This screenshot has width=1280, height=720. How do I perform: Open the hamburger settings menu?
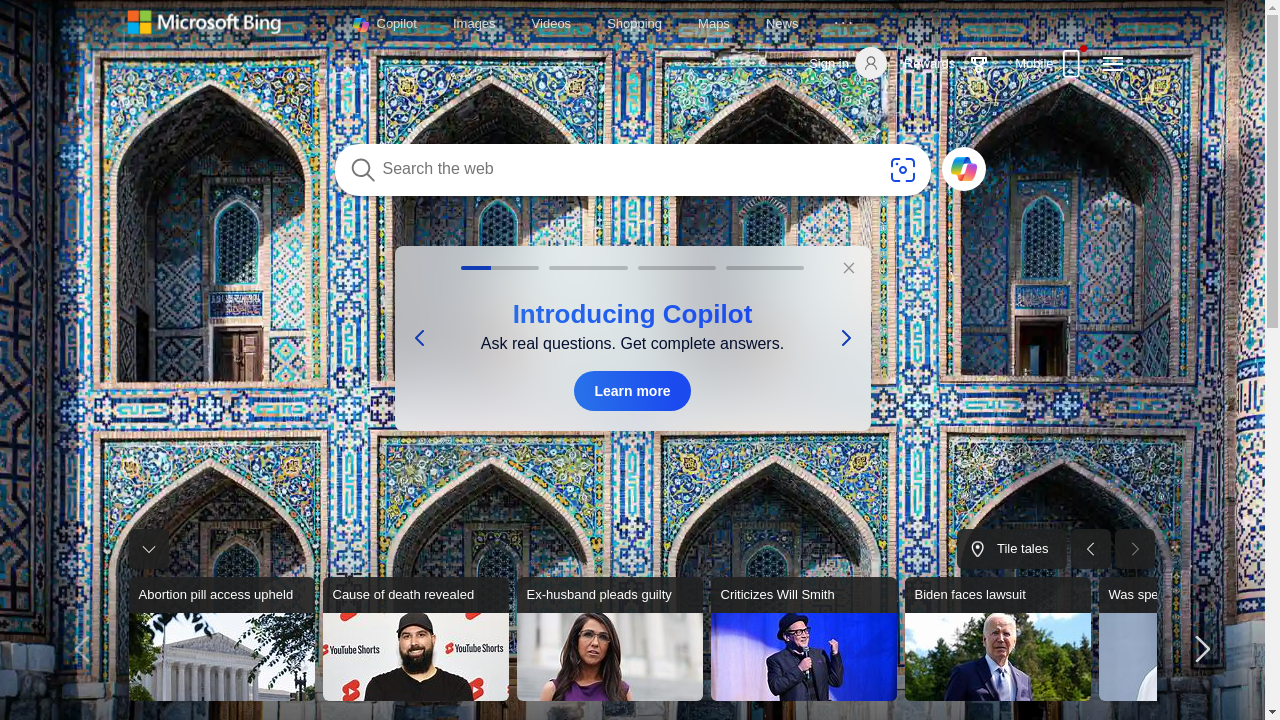[x=1112, y=63]
